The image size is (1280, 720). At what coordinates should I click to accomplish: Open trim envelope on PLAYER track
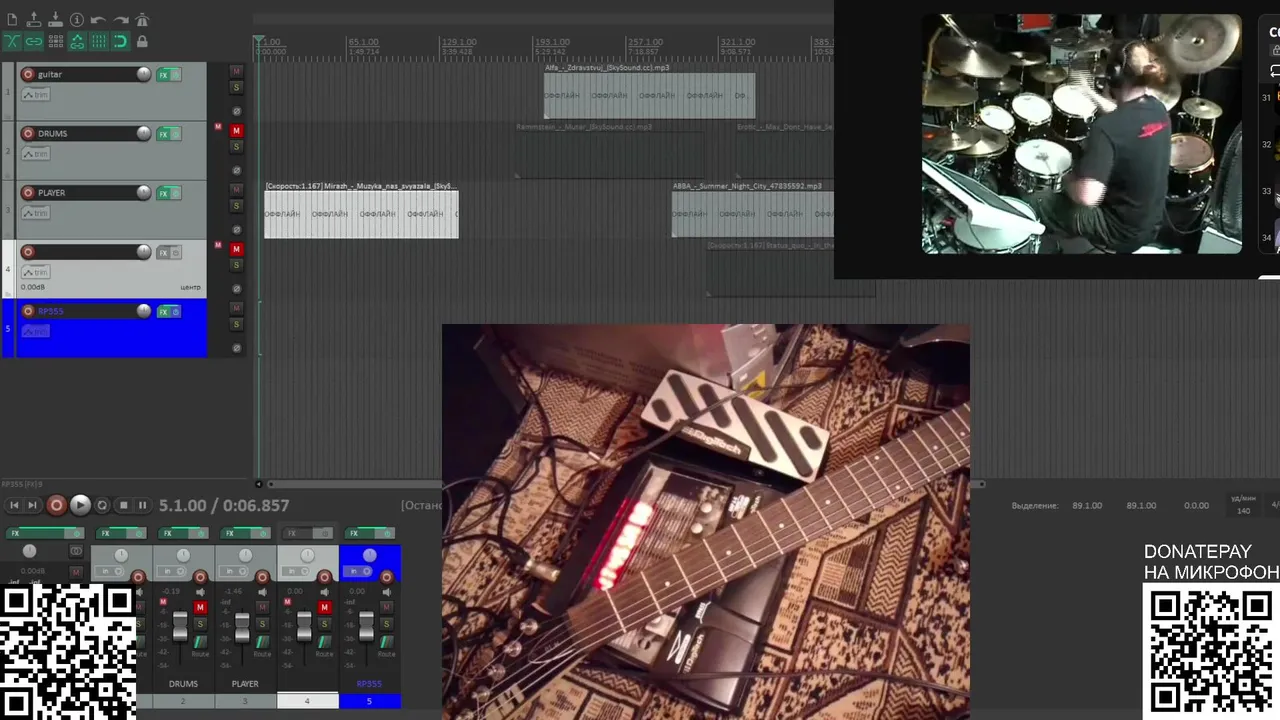click(36, 212)
